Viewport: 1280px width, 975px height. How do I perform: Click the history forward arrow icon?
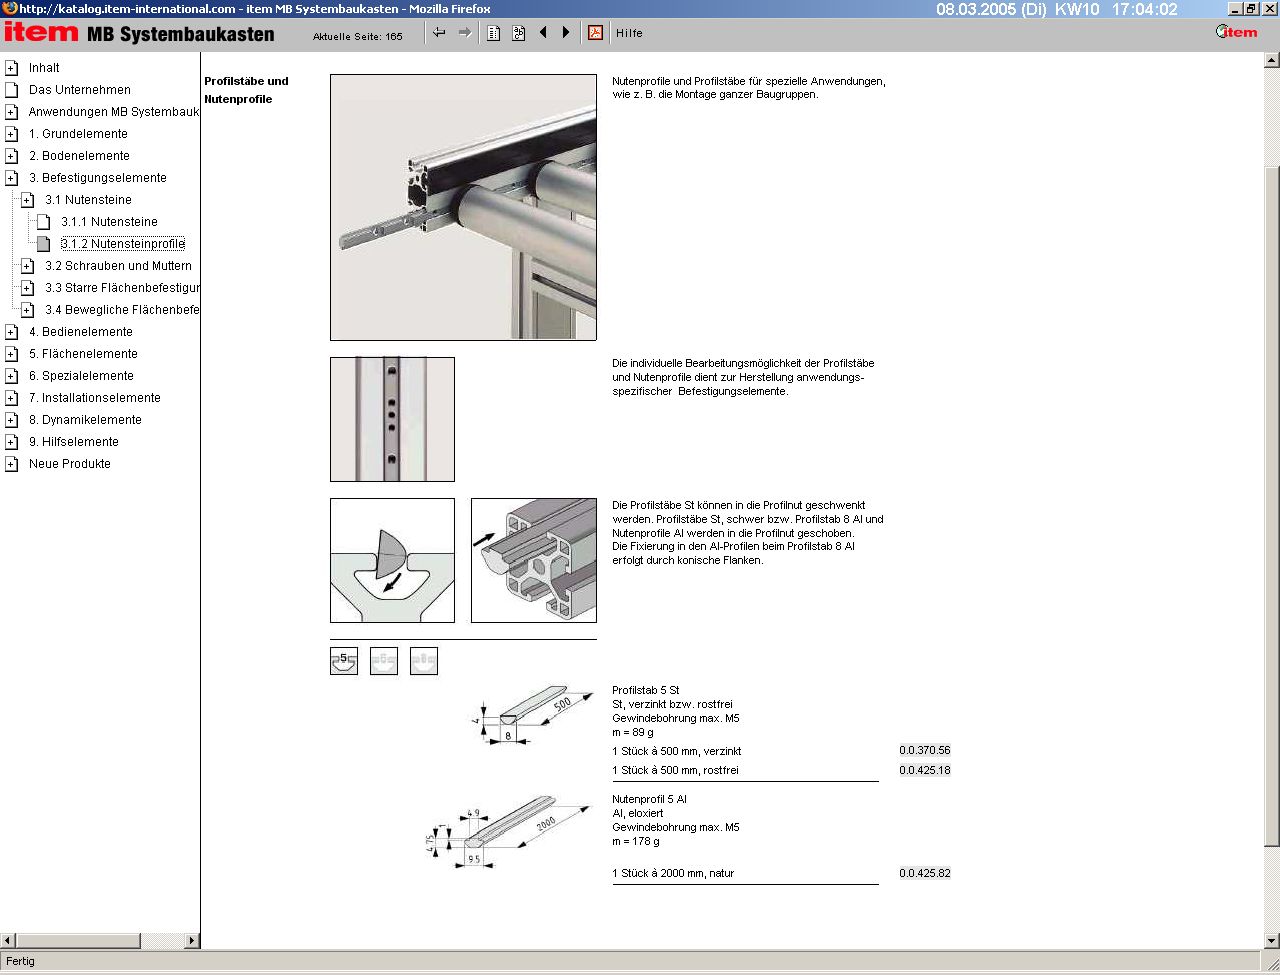pos(465,33)
